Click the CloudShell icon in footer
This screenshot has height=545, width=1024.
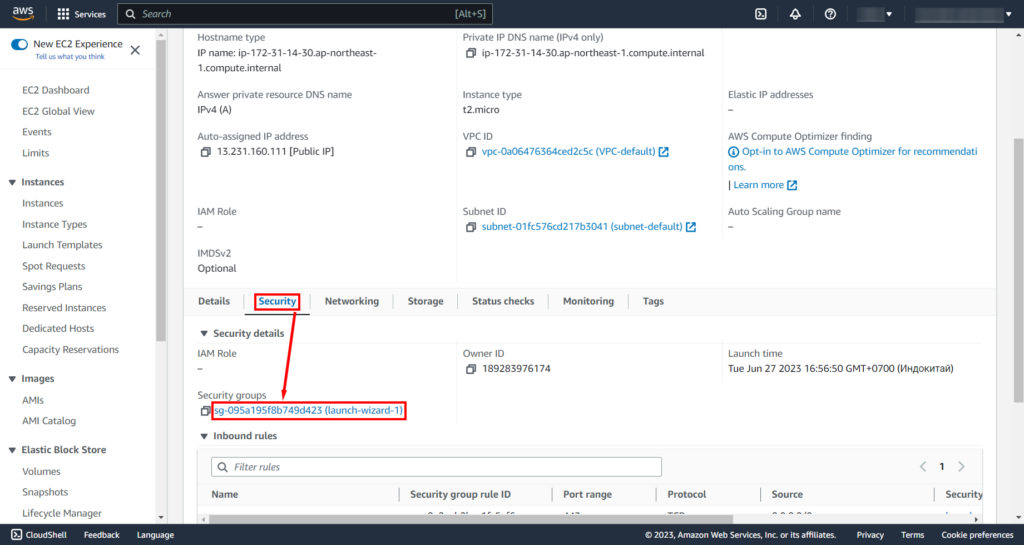[x=17, y=535]
